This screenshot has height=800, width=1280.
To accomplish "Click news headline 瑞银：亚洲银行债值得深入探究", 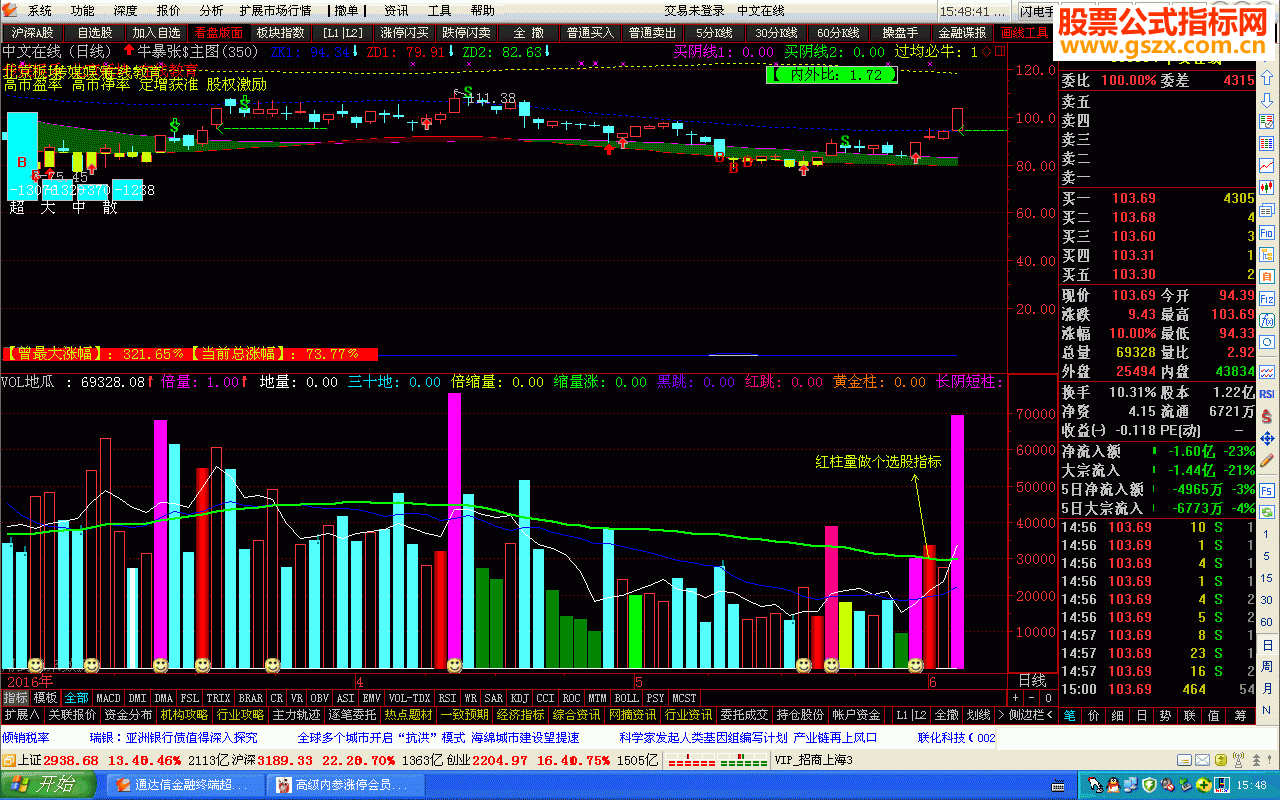I will (173, 738).
